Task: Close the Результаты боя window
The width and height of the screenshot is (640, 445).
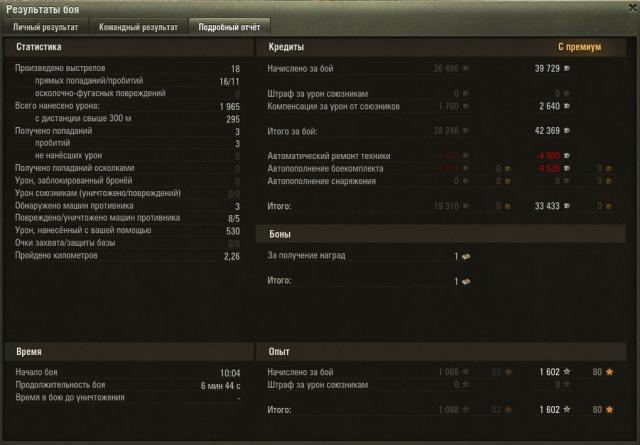Action: click(633, 9)
